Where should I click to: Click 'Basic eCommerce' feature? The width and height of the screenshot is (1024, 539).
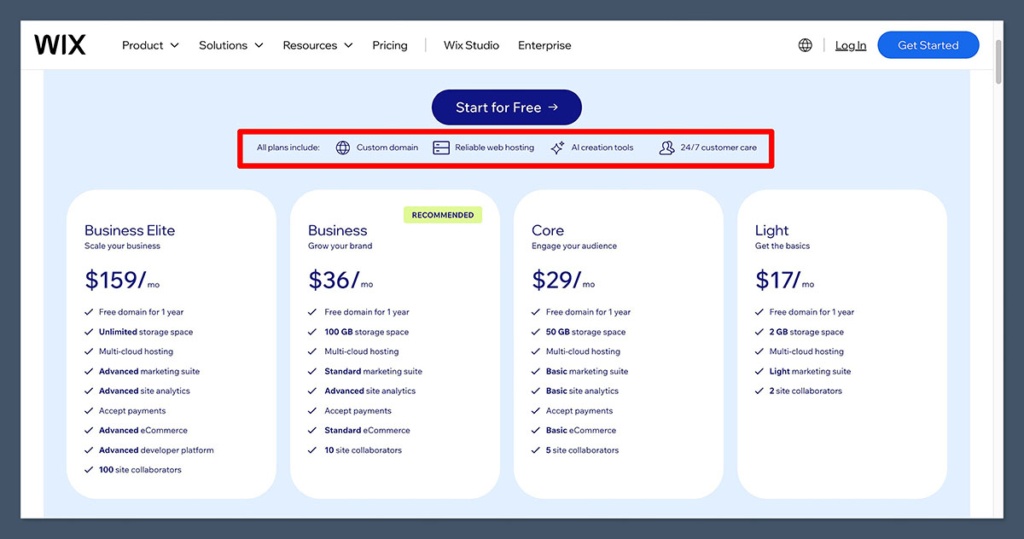click(x=581, y=431)
